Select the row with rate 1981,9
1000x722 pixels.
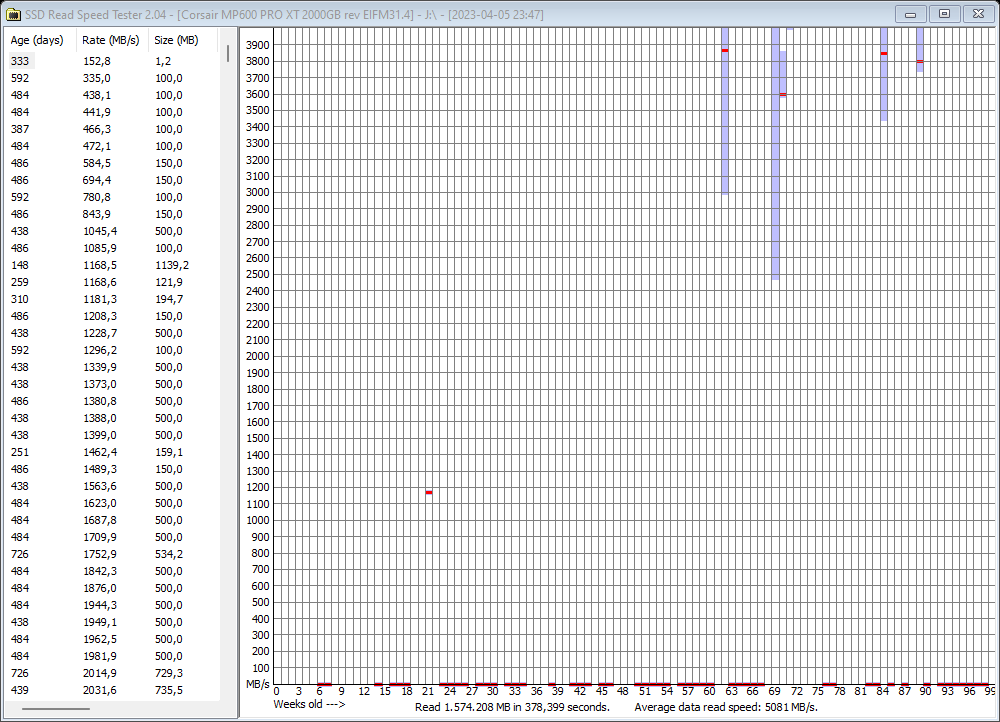112,656
